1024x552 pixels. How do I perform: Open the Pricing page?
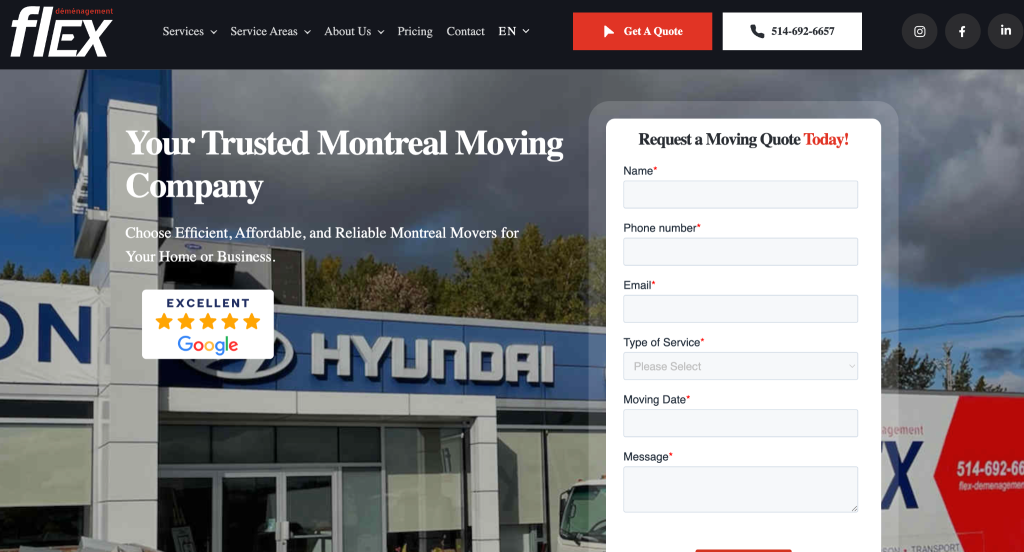(415, 31)
